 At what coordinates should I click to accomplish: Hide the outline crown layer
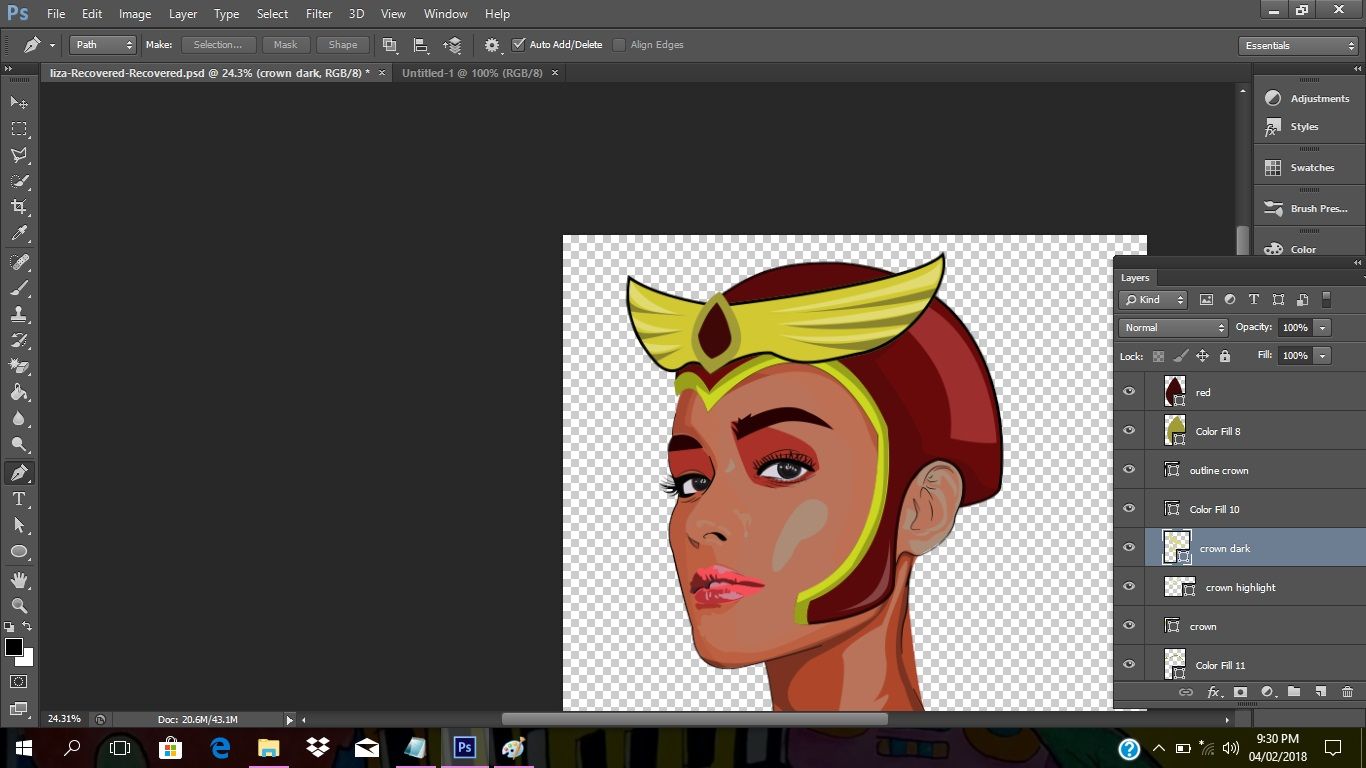click(1129, 470)
